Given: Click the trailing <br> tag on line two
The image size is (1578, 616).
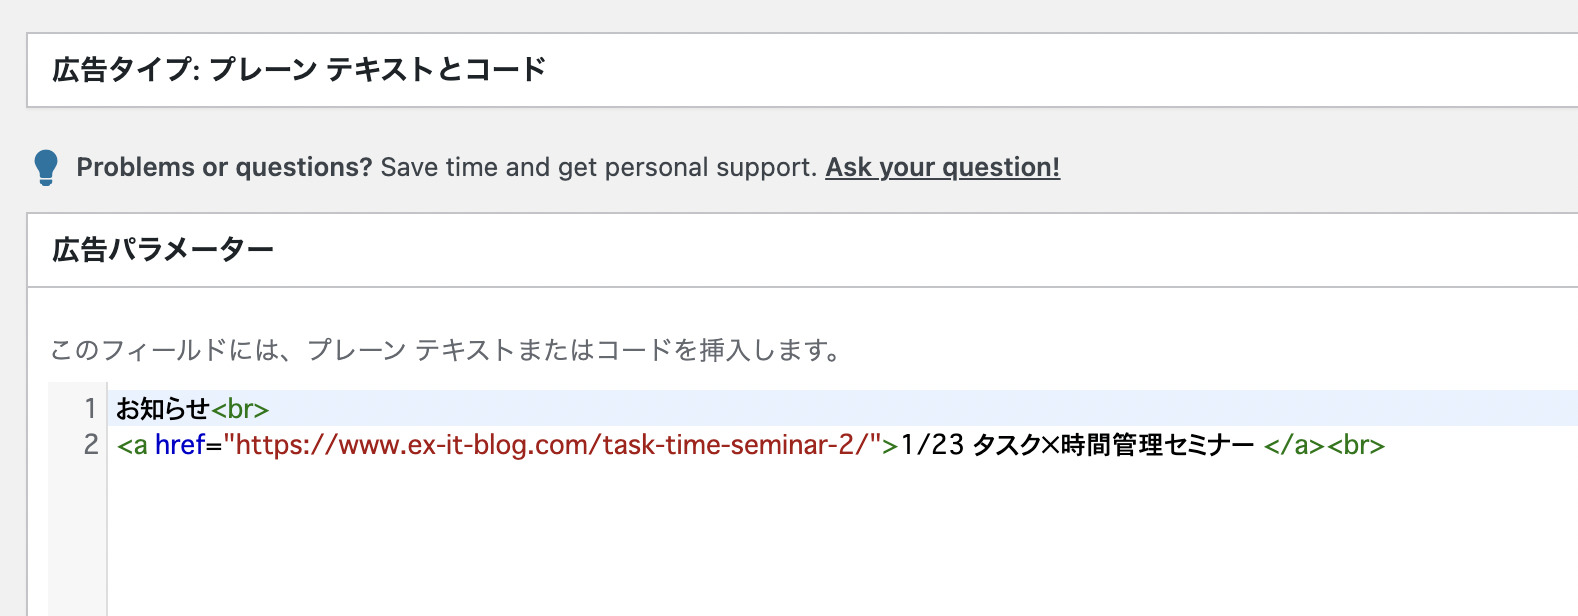Looking at the screenshot, I should (1356, 444).
